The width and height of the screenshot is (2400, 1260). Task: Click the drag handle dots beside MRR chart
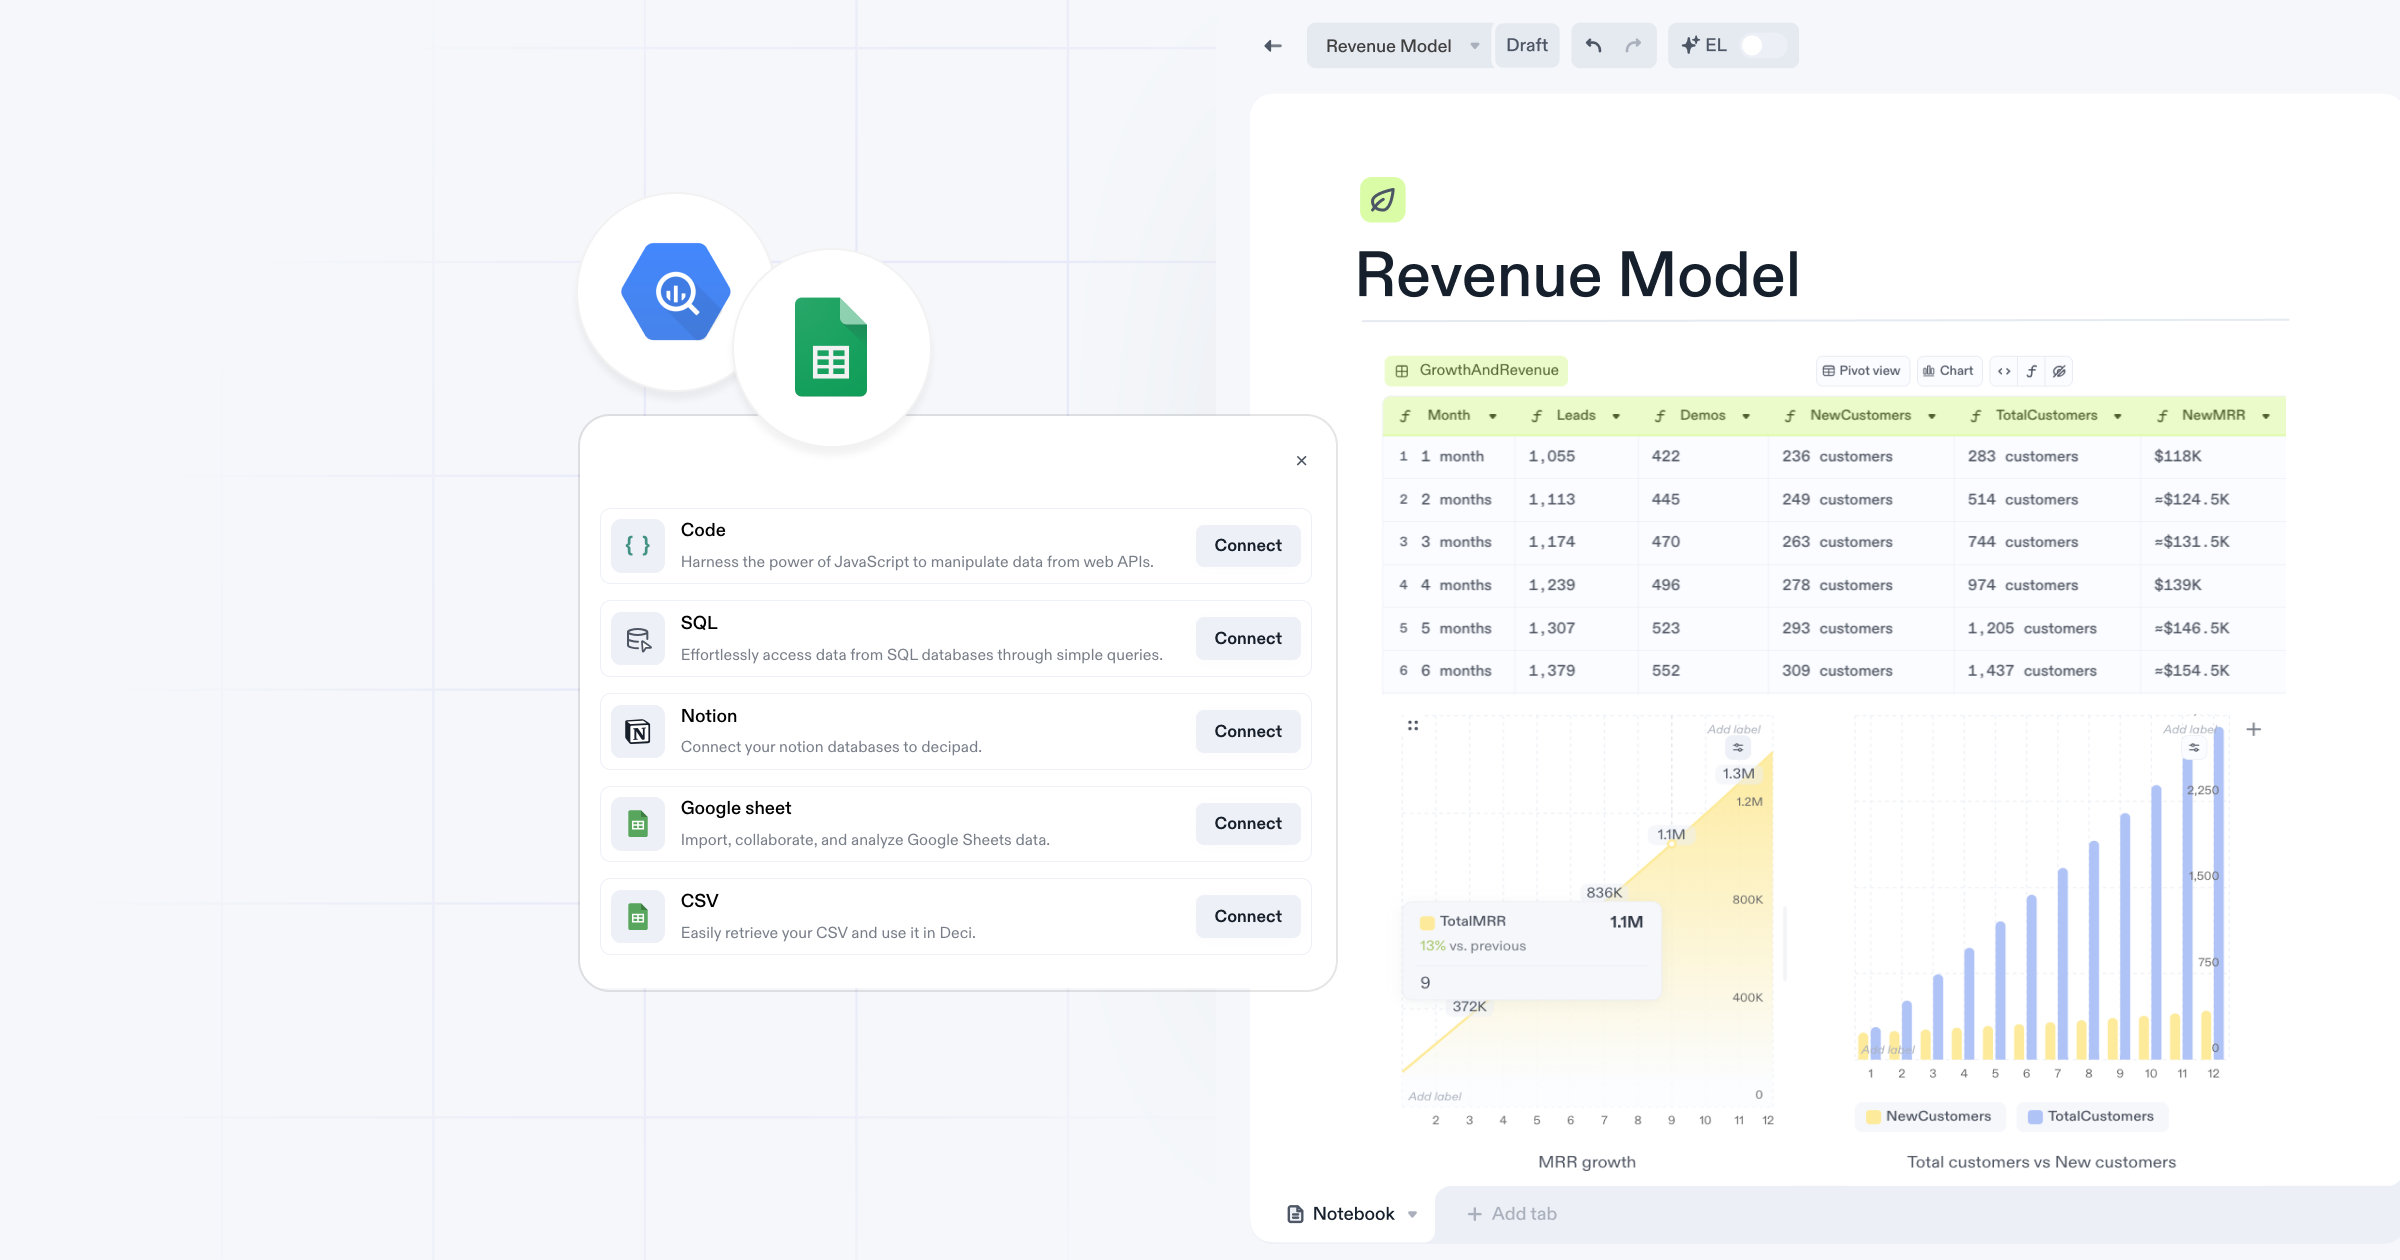tap(1413, 726)
